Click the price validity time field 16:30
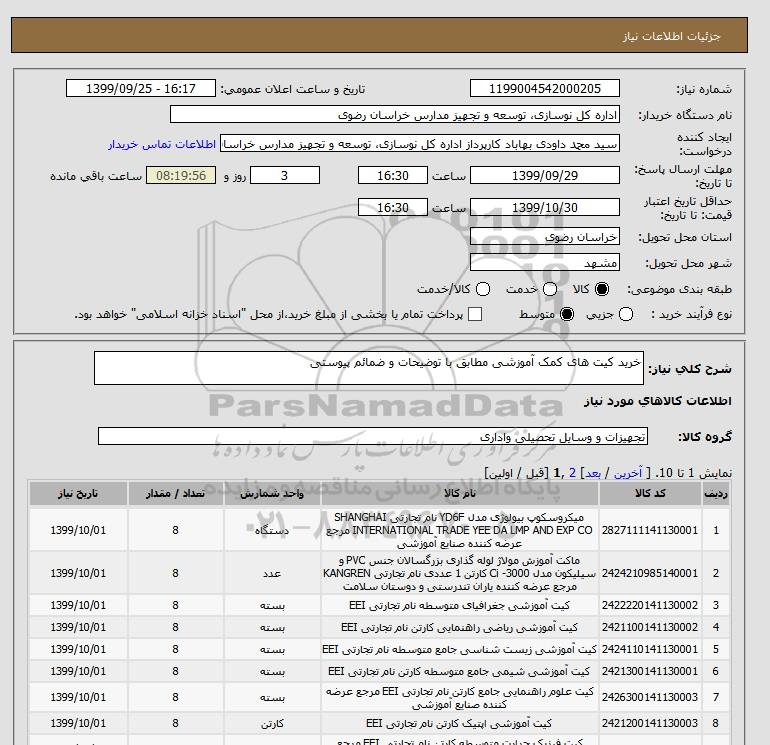Viewport: 770px width, 745px height. (393, 207)
